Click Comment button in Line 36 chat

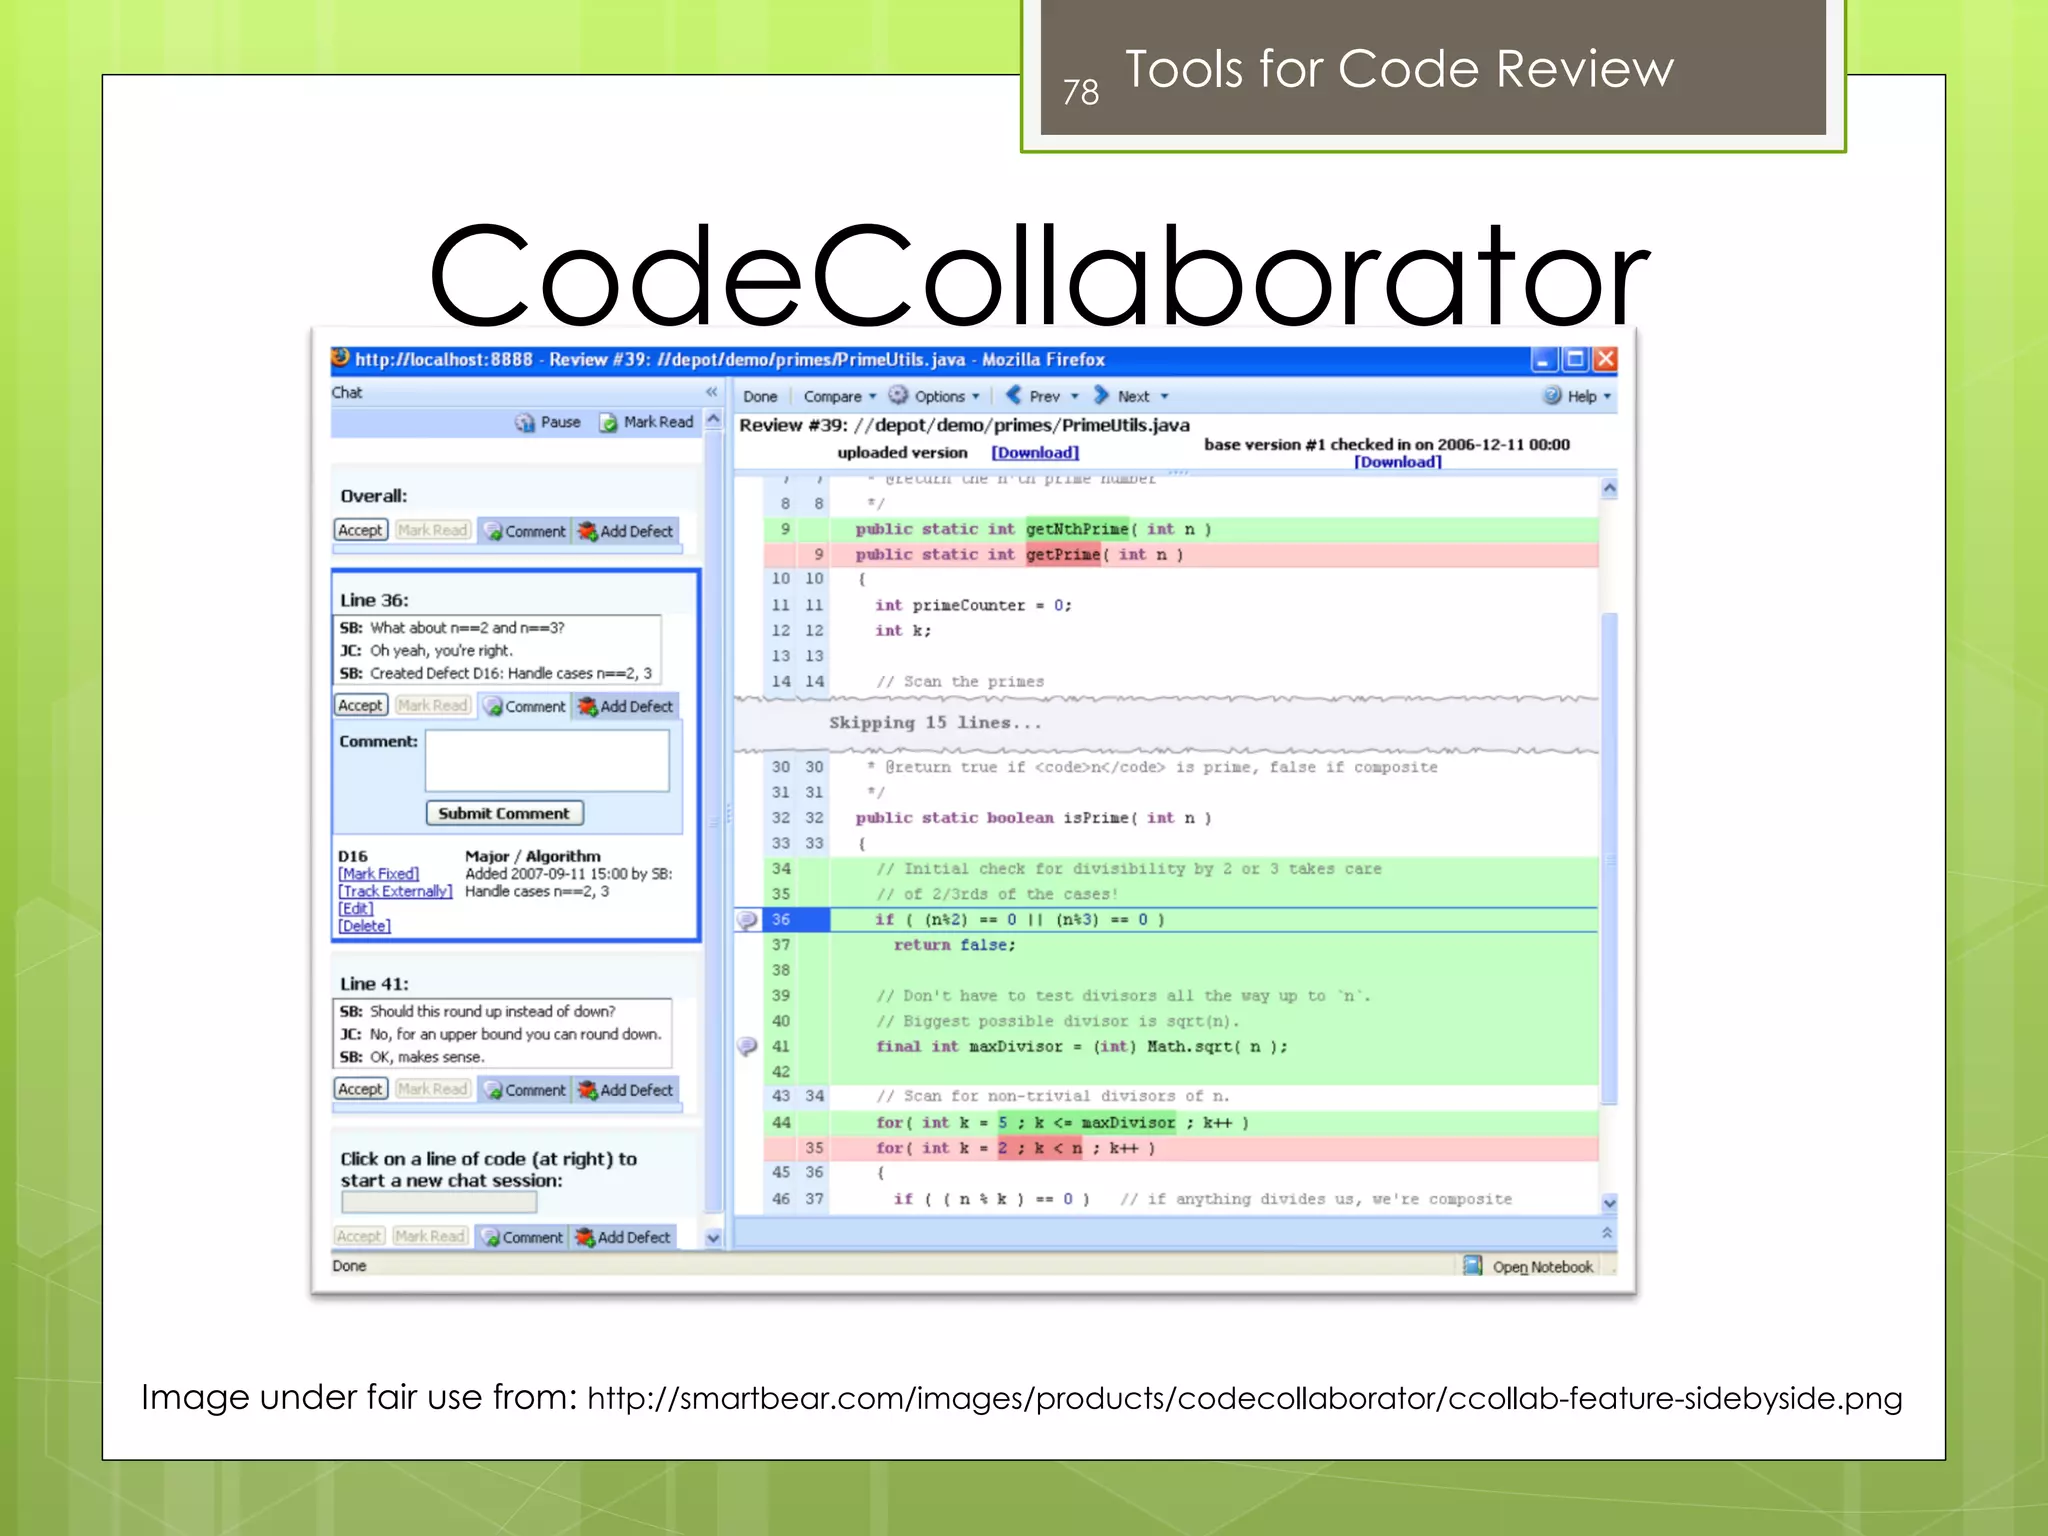[525, 706]
